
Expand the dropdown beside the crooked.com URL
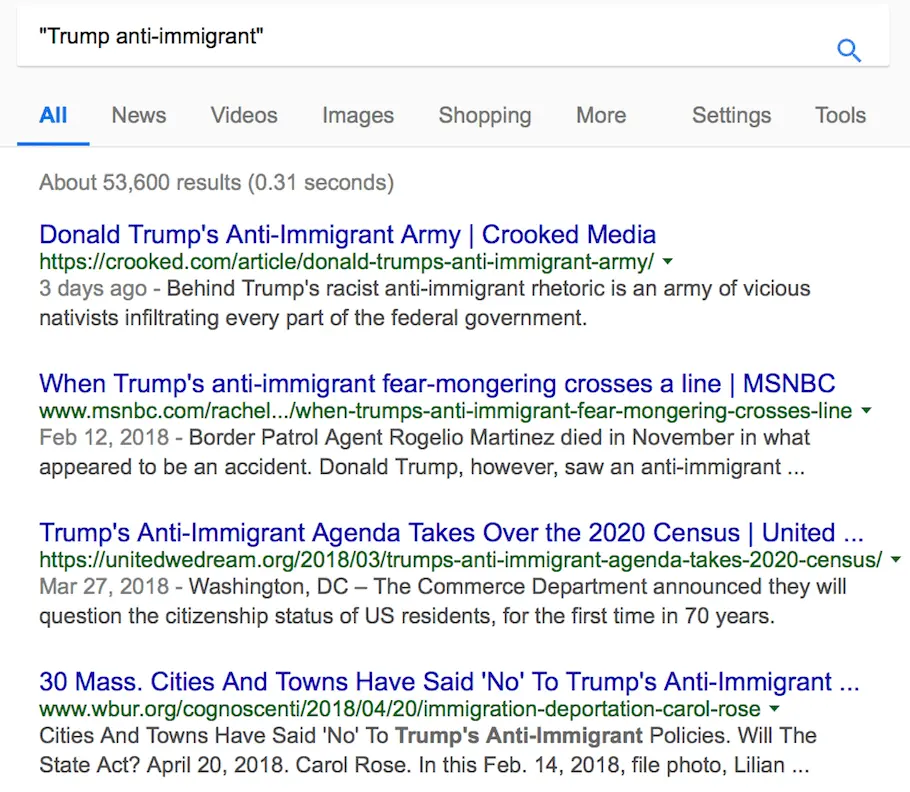[668, 260]
